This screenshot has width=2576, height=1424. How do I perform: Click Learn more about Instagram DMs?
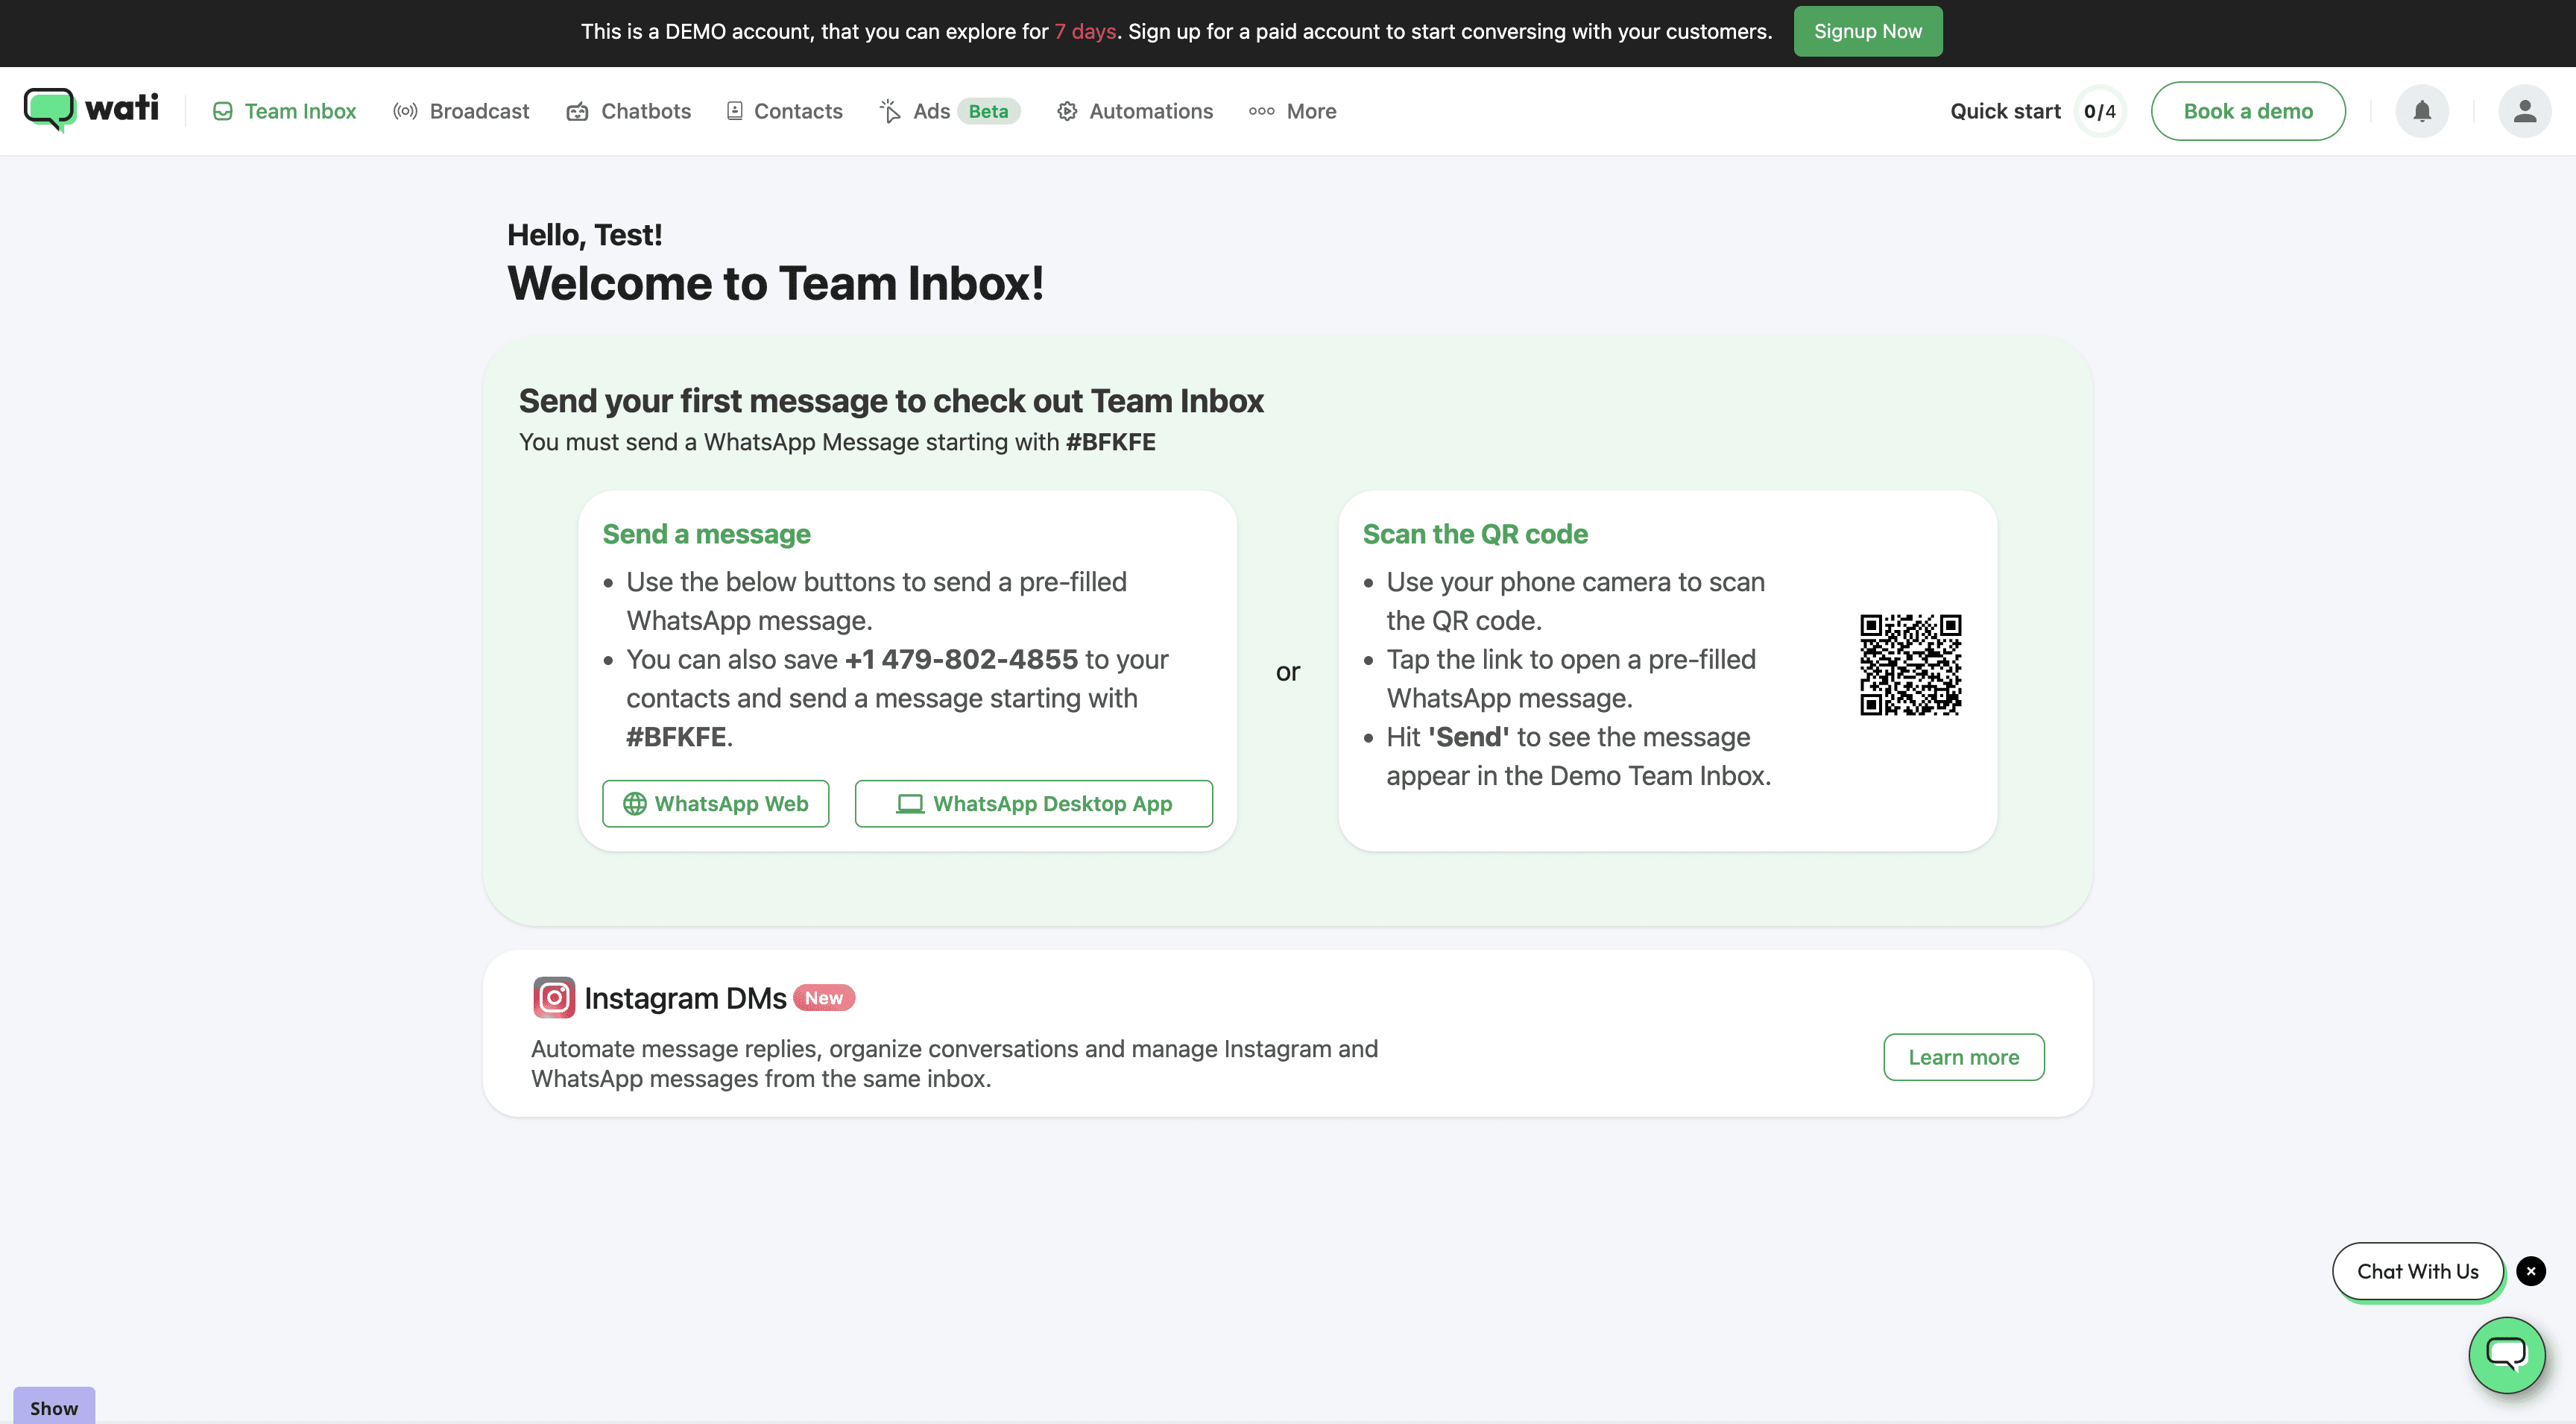tap(1963, 1057)
